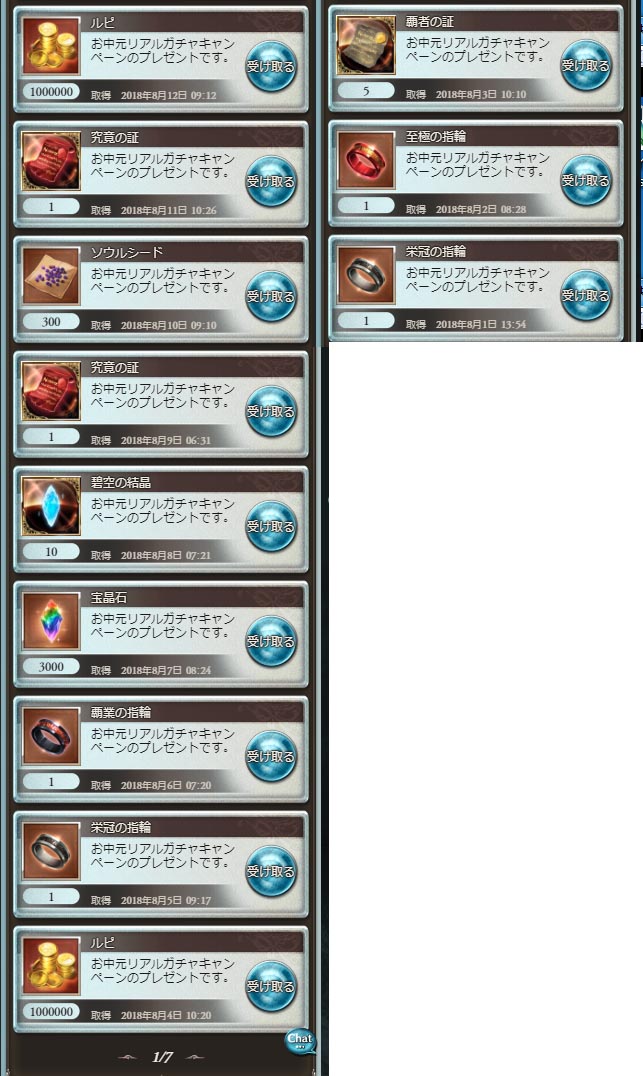Click the gold coins icon dated August 12

[51, 46]
